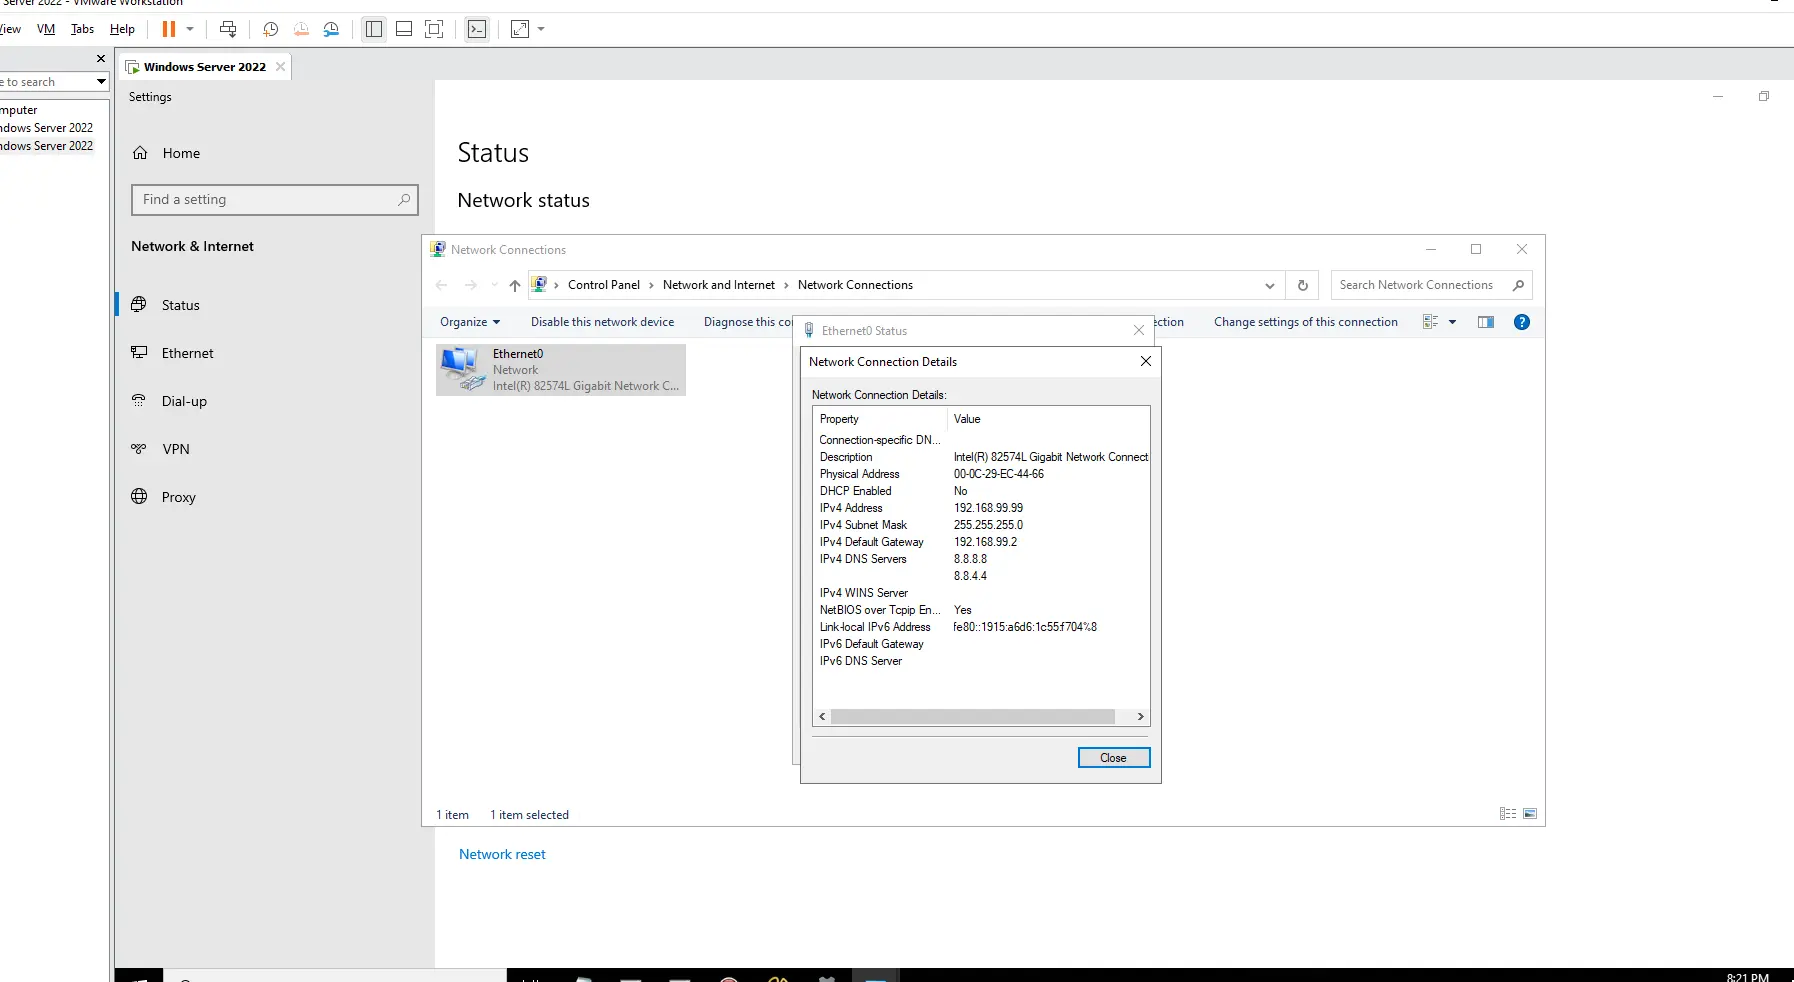Screen dimensions: 1794x982
Task: Refresh the Network Connections window
Action: (x=1302, y=285)
